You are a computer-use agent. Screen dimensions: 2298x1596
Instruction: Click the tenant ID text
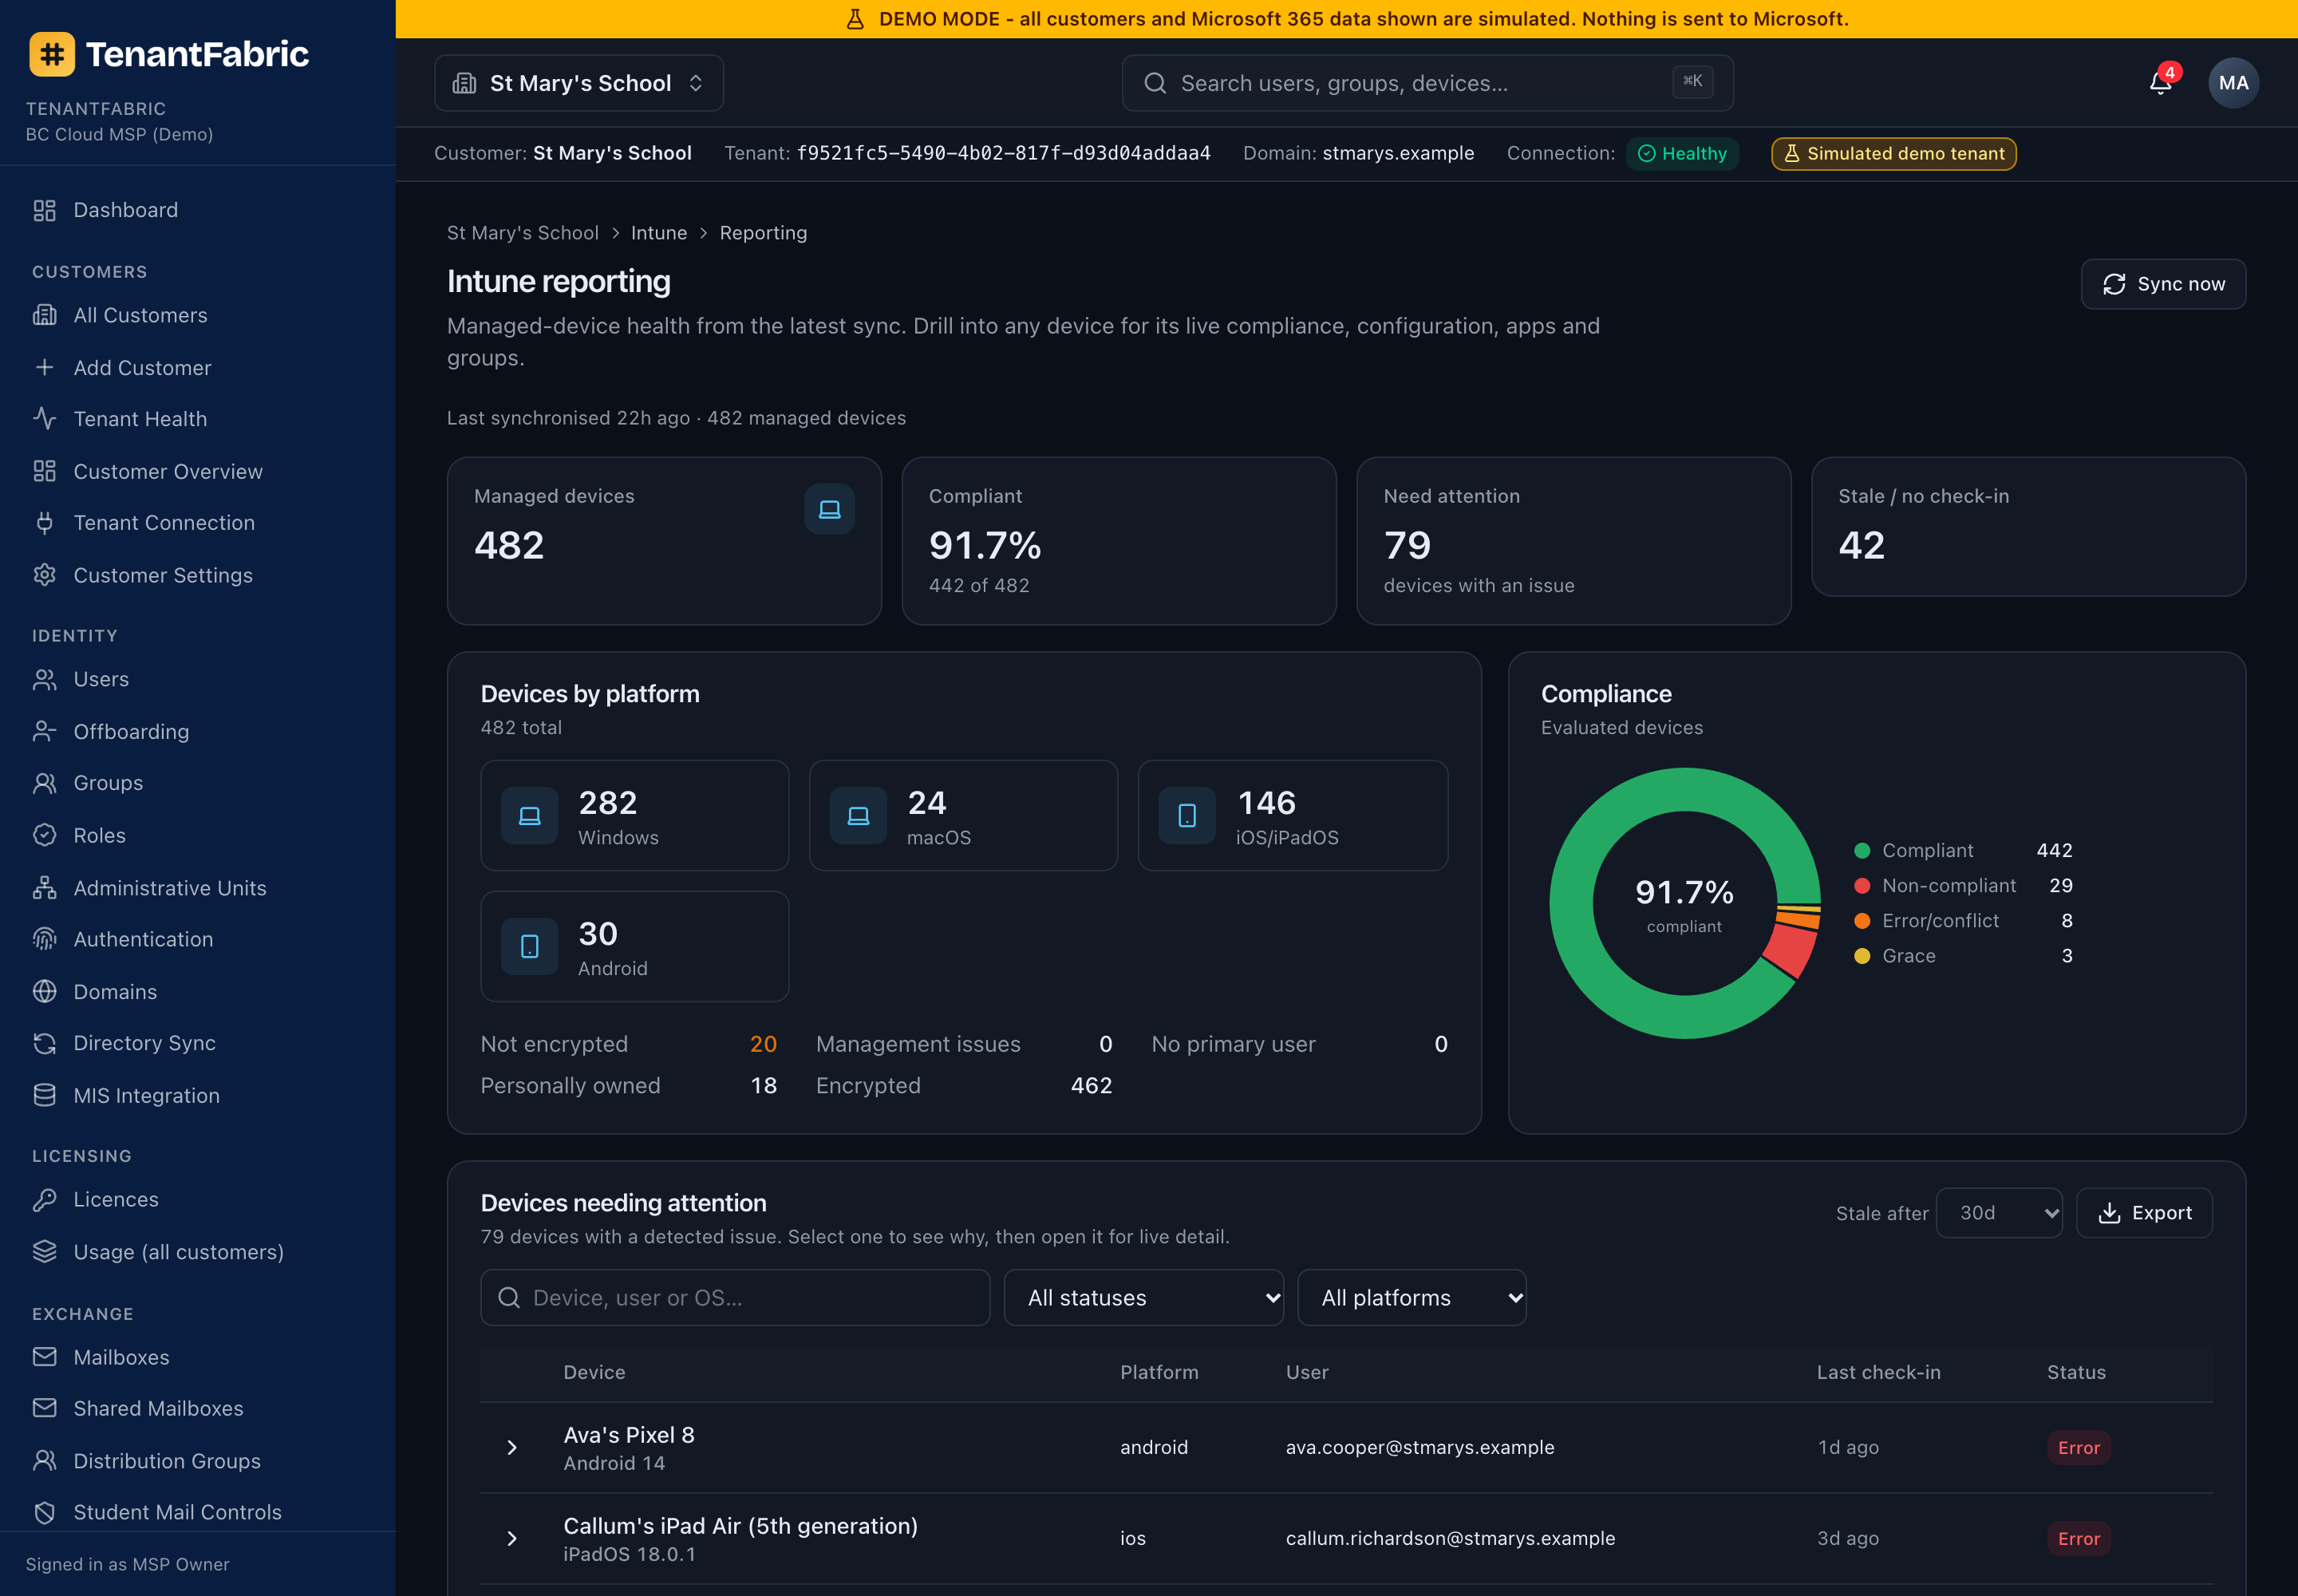pos(1003,154)
